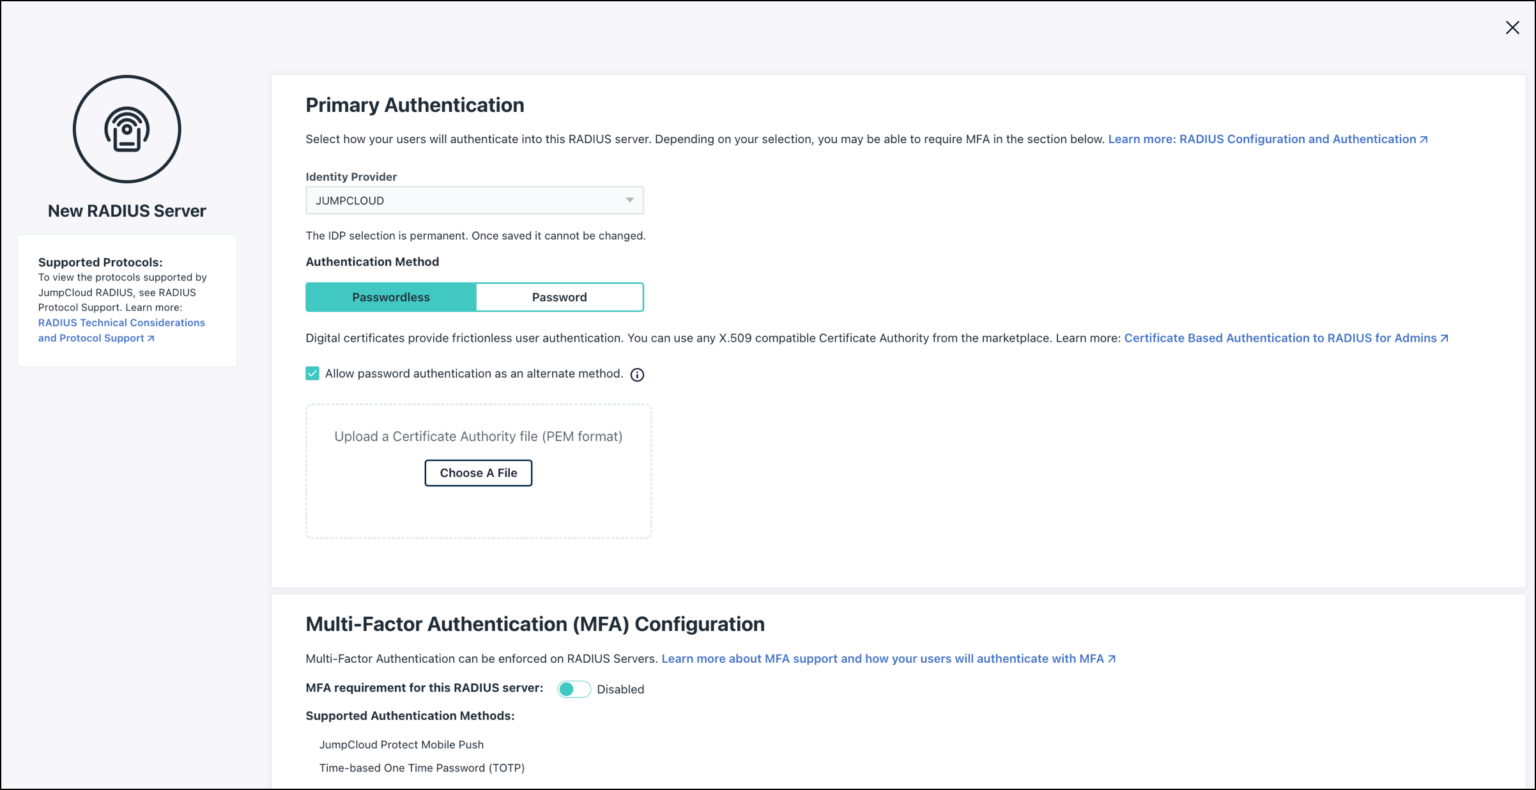Viewport: 1536px width, 790px height.
Task: Enable the MFA requirement toggle
Action: pos(574,689)
